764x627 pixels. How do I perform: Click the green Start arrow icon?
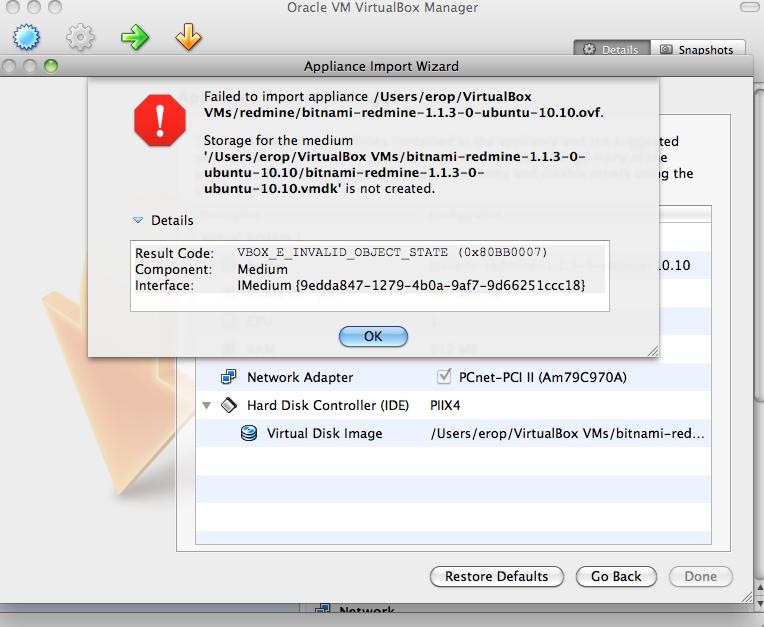pos(134,38)
